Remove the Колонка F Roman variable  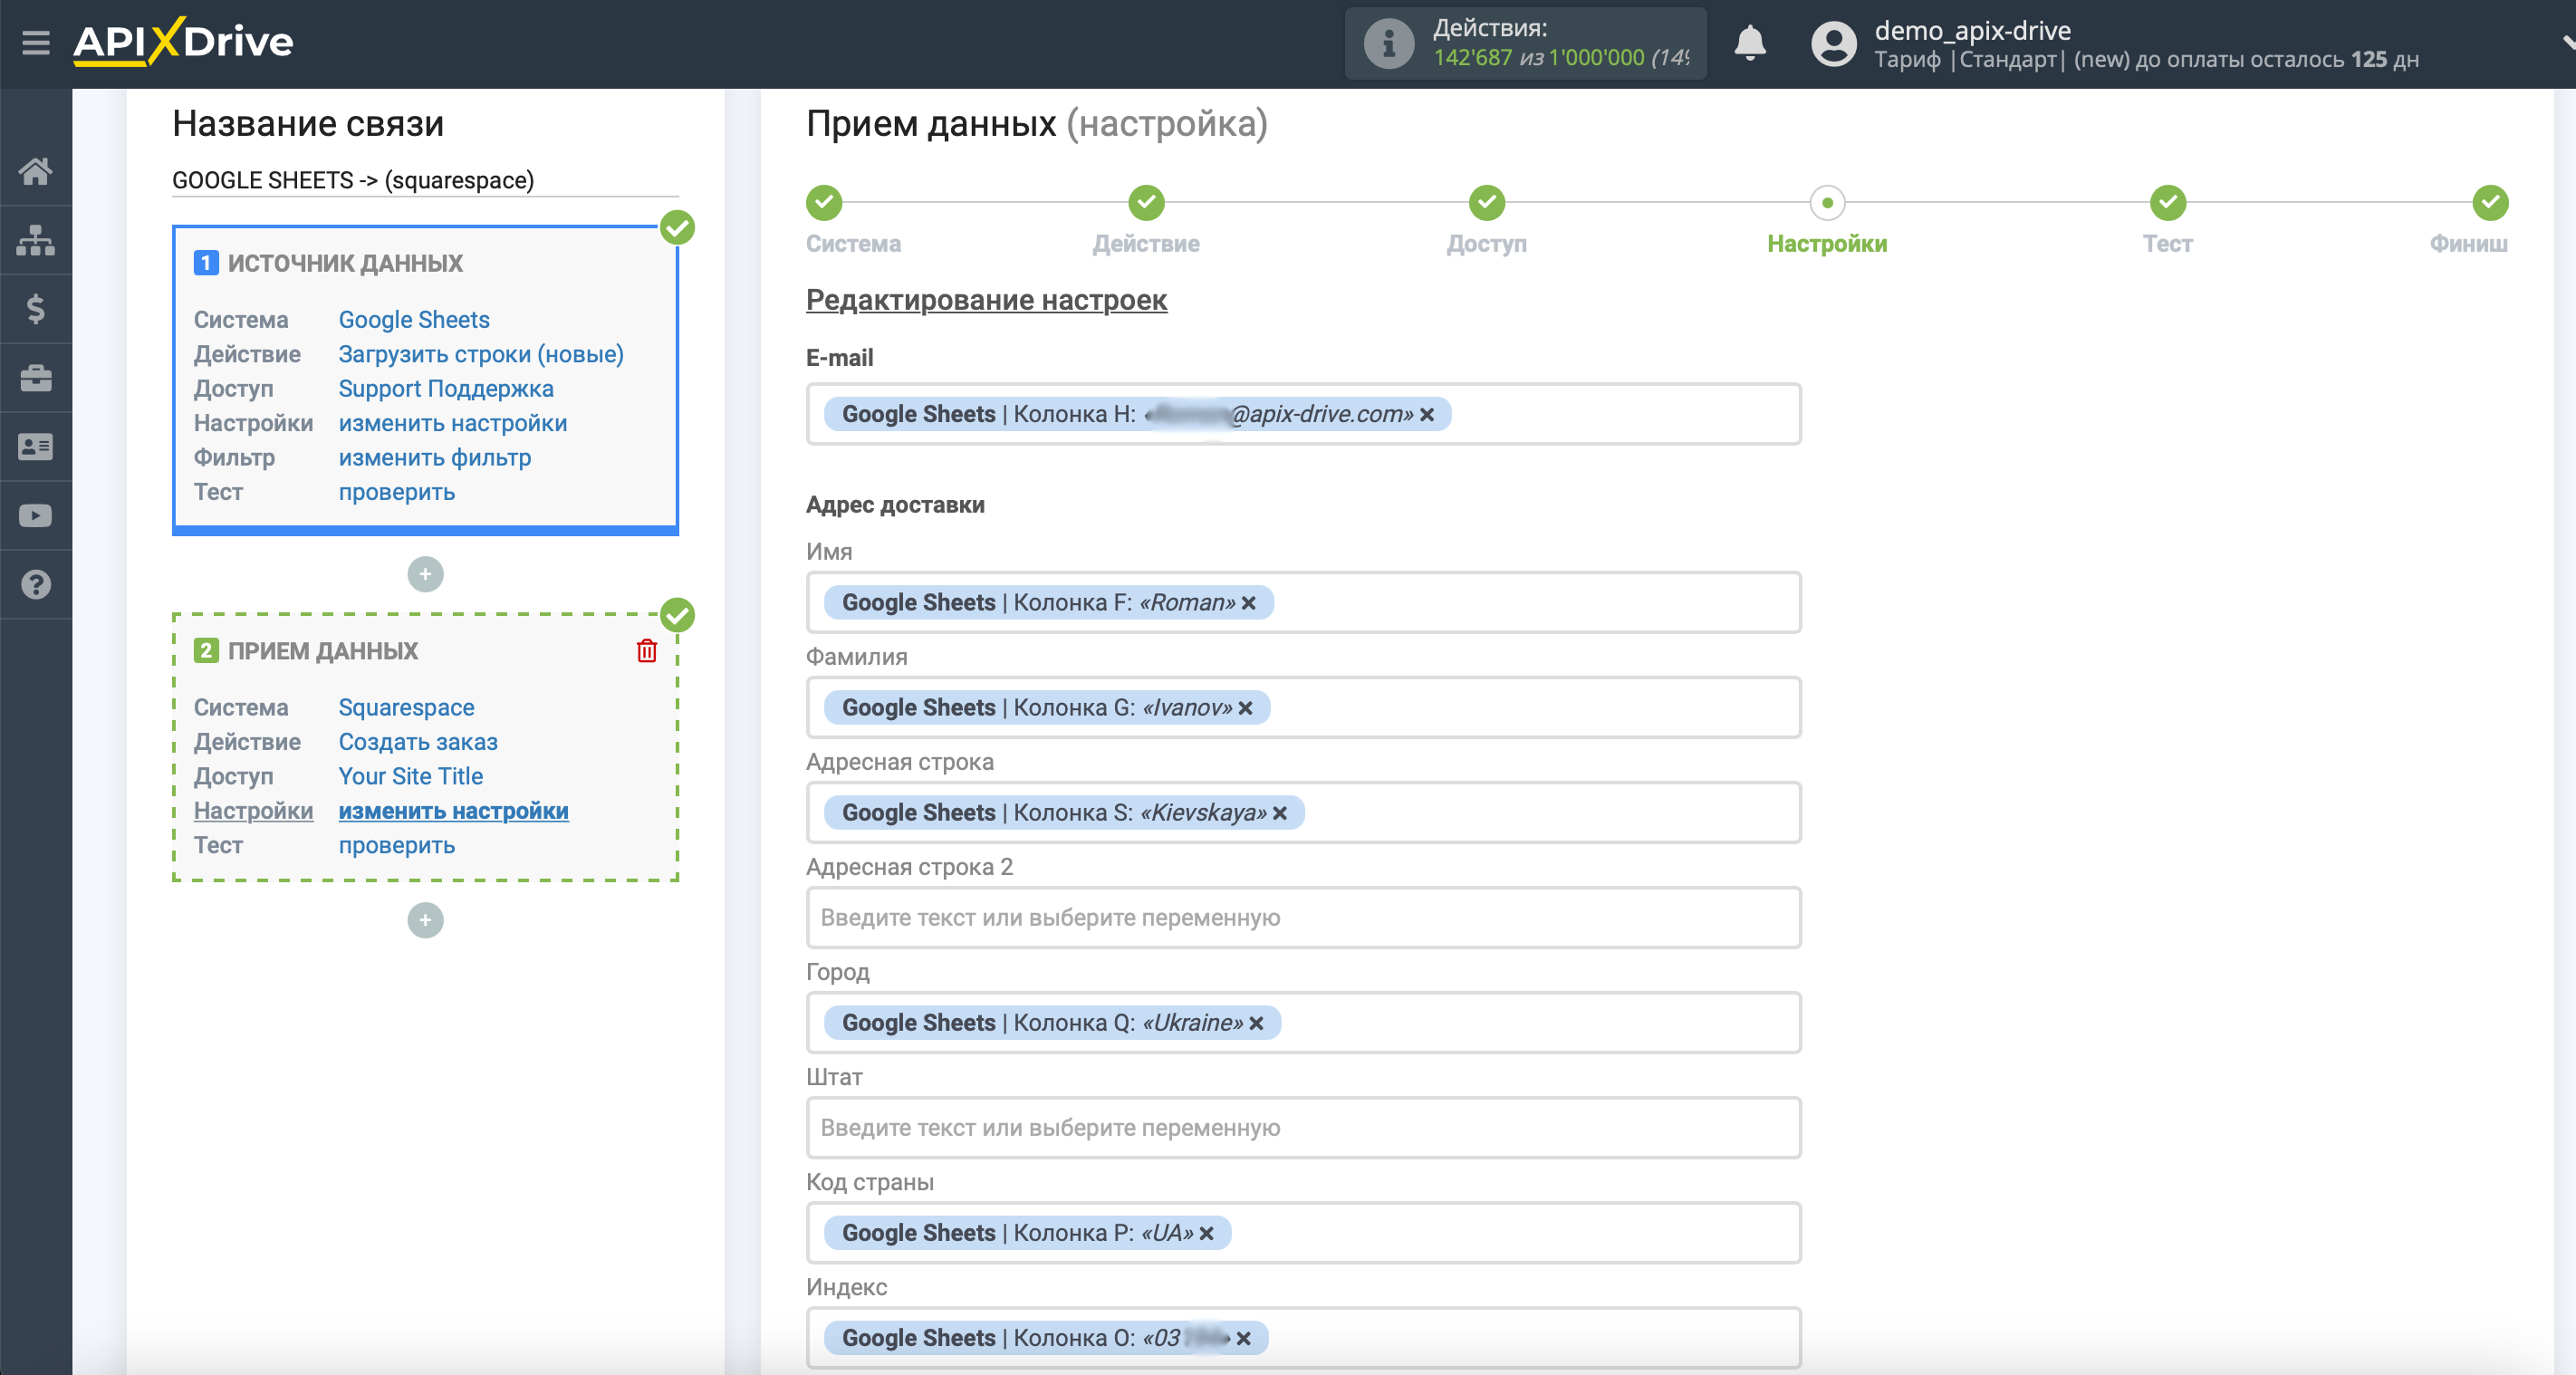coord(1248,603)
